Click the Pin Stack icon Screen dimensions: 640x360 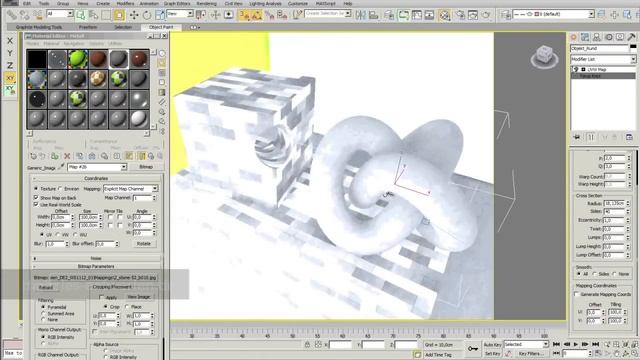click(577, 137)
